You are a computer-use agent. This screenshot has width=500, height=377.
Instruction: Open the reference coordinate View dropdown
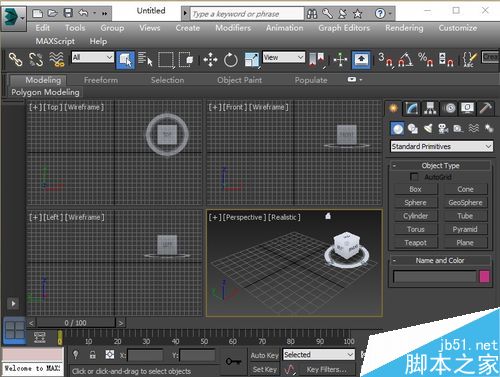[284, 57]
